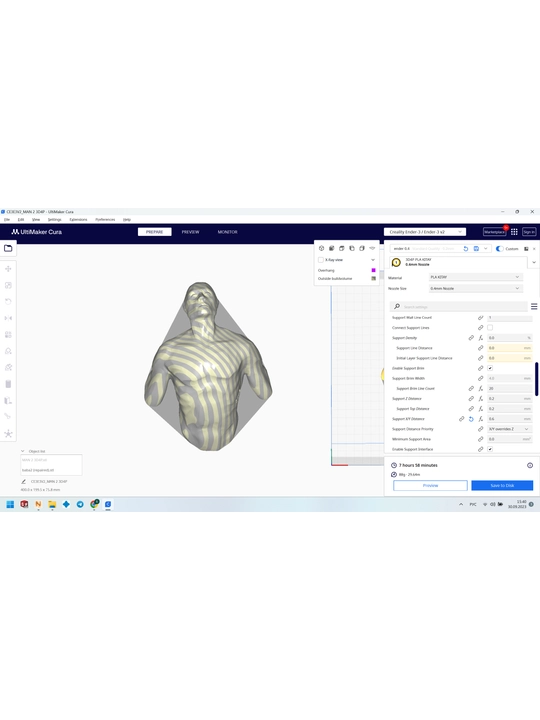This screenshot has width=540, height=720.
Task: Uncheck Enable Support Interface checkbox
Action: pos(490,449)
